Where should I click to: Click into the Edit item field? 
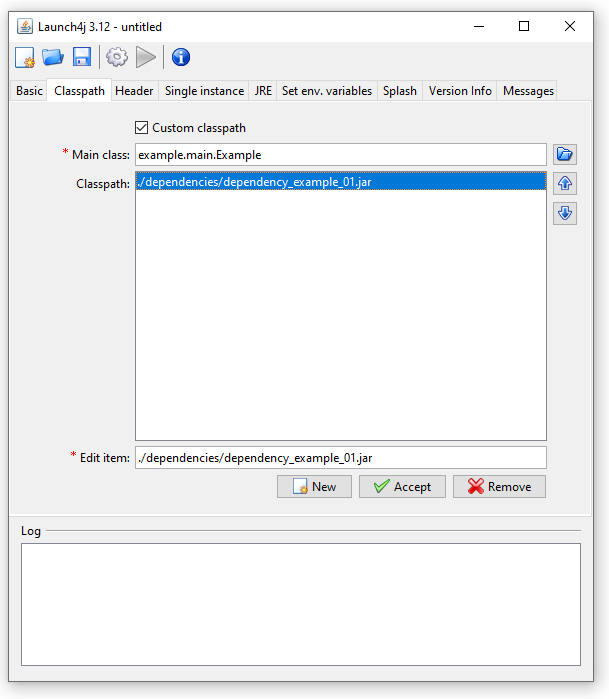341,458
